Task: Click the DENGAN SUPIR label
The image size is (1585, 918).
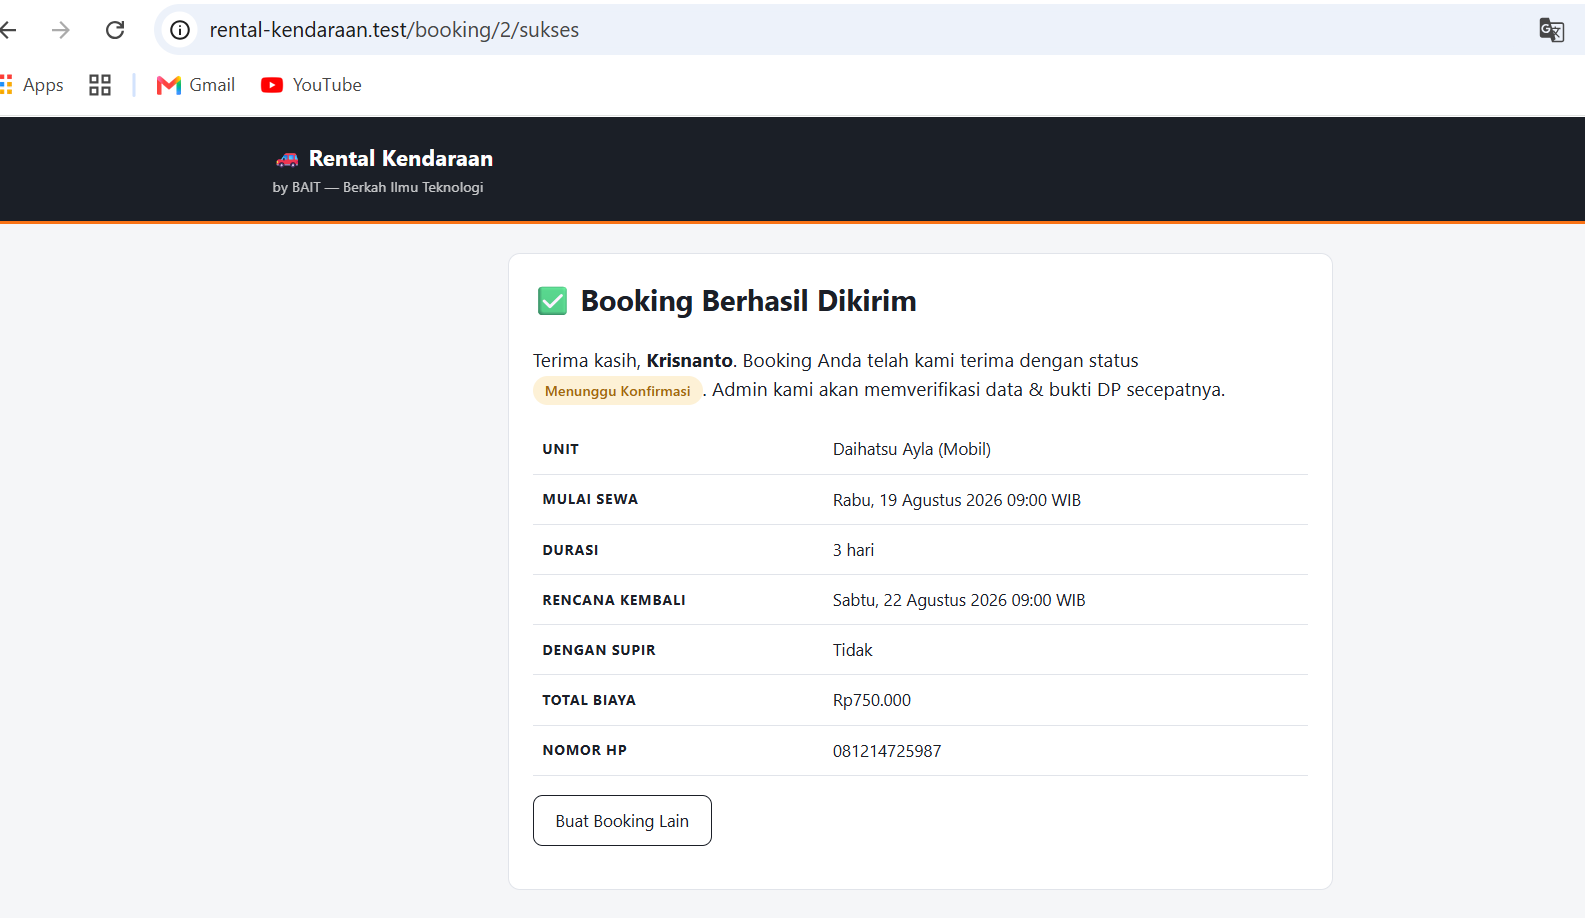Action: (599, 650)
